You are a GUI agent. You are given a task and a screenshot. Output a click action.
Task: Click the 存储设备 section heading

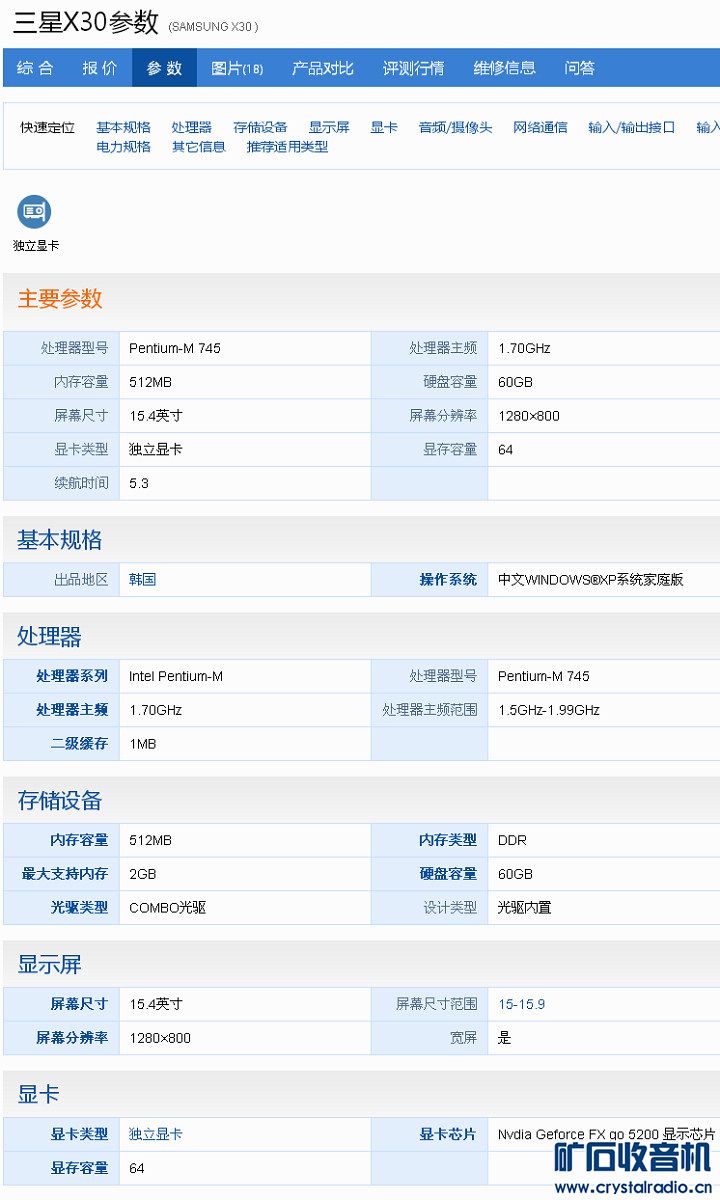(60, 800)
